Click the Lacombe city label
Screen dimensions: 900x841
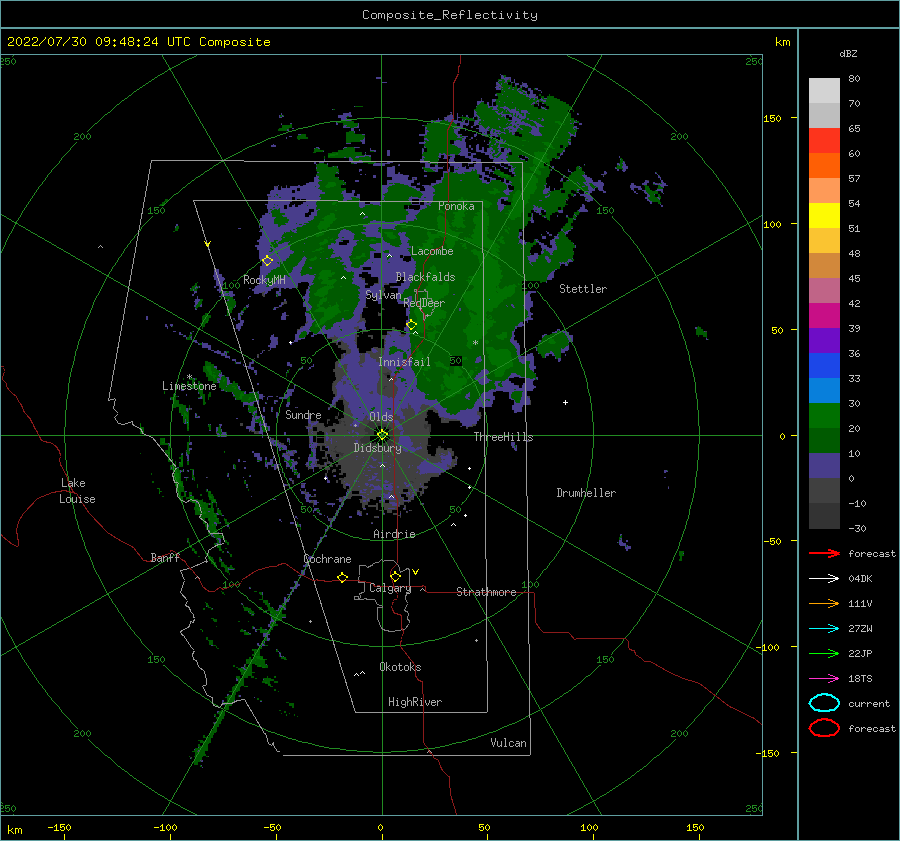click(432, 251)
